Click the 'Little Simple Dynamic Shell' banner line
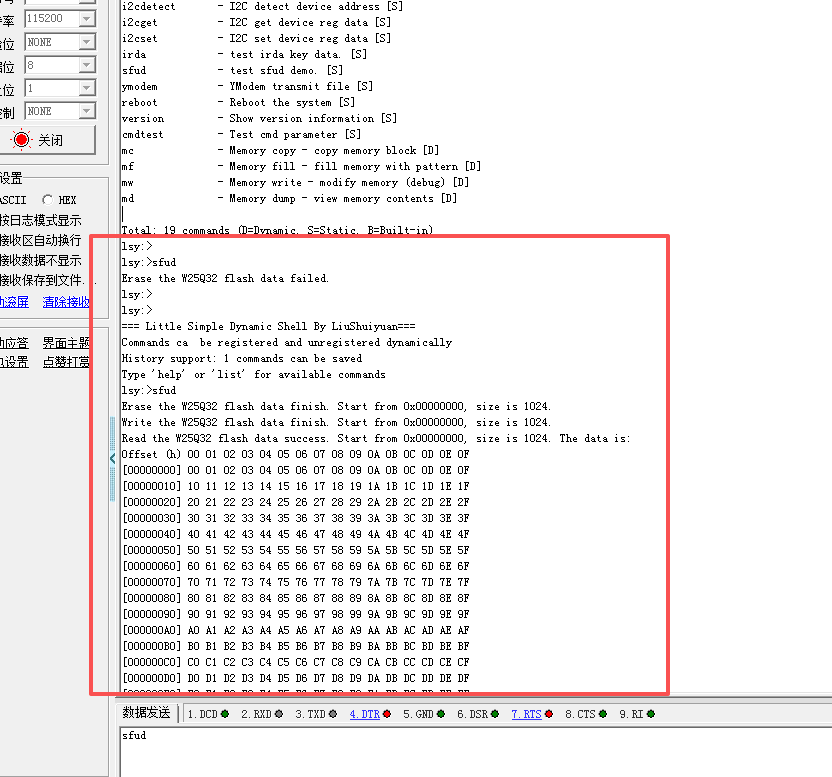The width and height of the screenshot is (832, 777). click(268, 326)
